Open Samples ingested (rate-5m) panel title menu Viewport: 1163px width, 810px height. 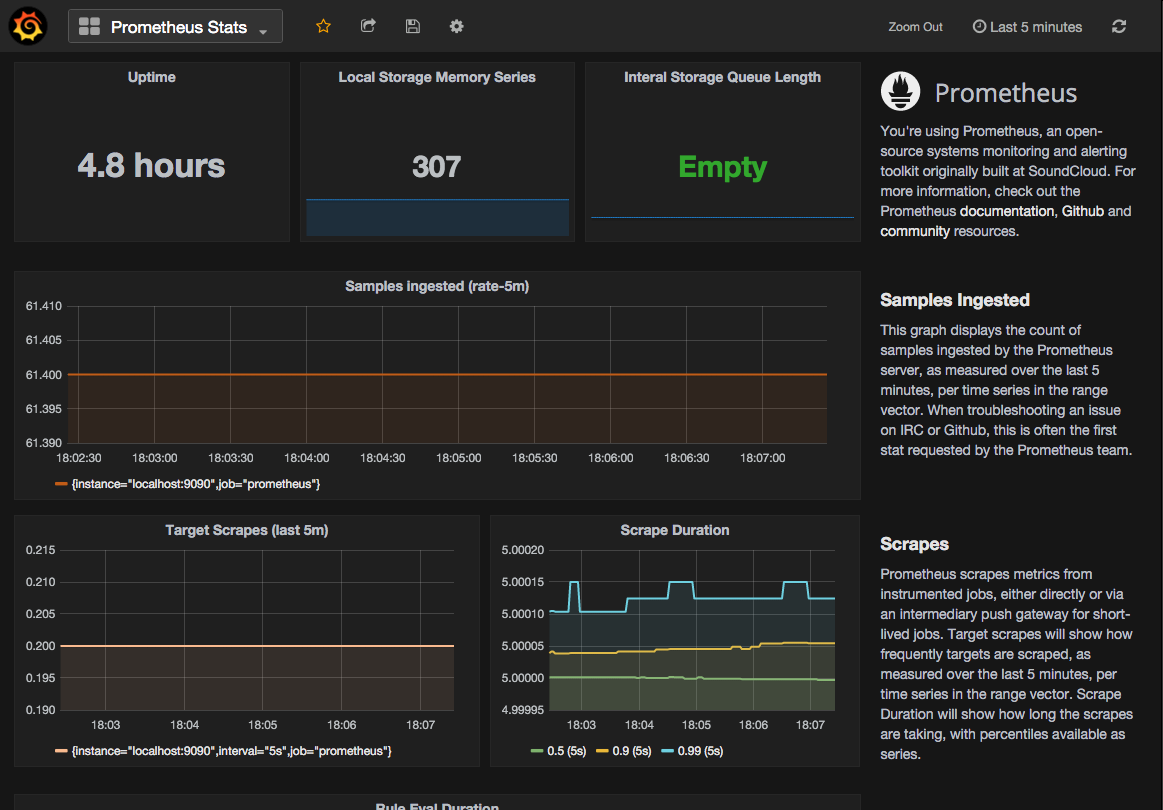coord(437,286)
